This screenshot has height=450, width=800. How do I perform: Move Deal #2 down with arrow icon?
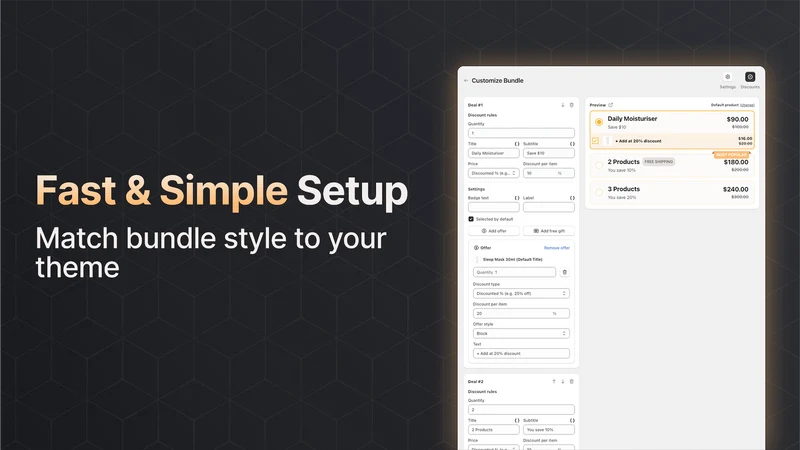[x=563, y=382]
